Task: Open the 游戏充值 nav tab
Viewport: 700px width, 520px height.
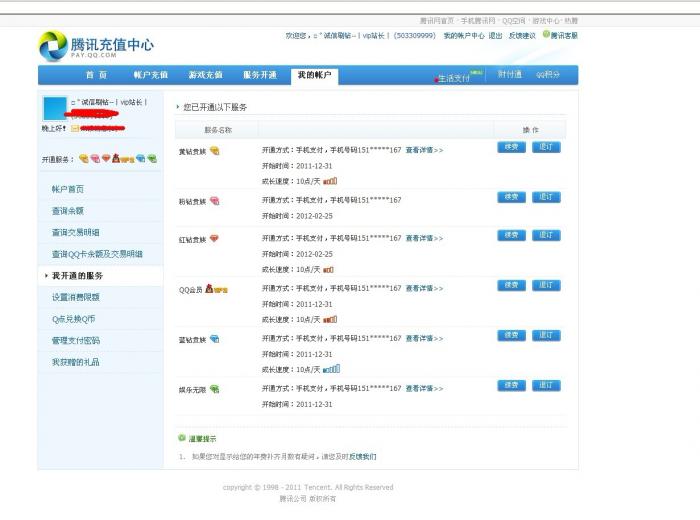Action: (x=205, y=75)
